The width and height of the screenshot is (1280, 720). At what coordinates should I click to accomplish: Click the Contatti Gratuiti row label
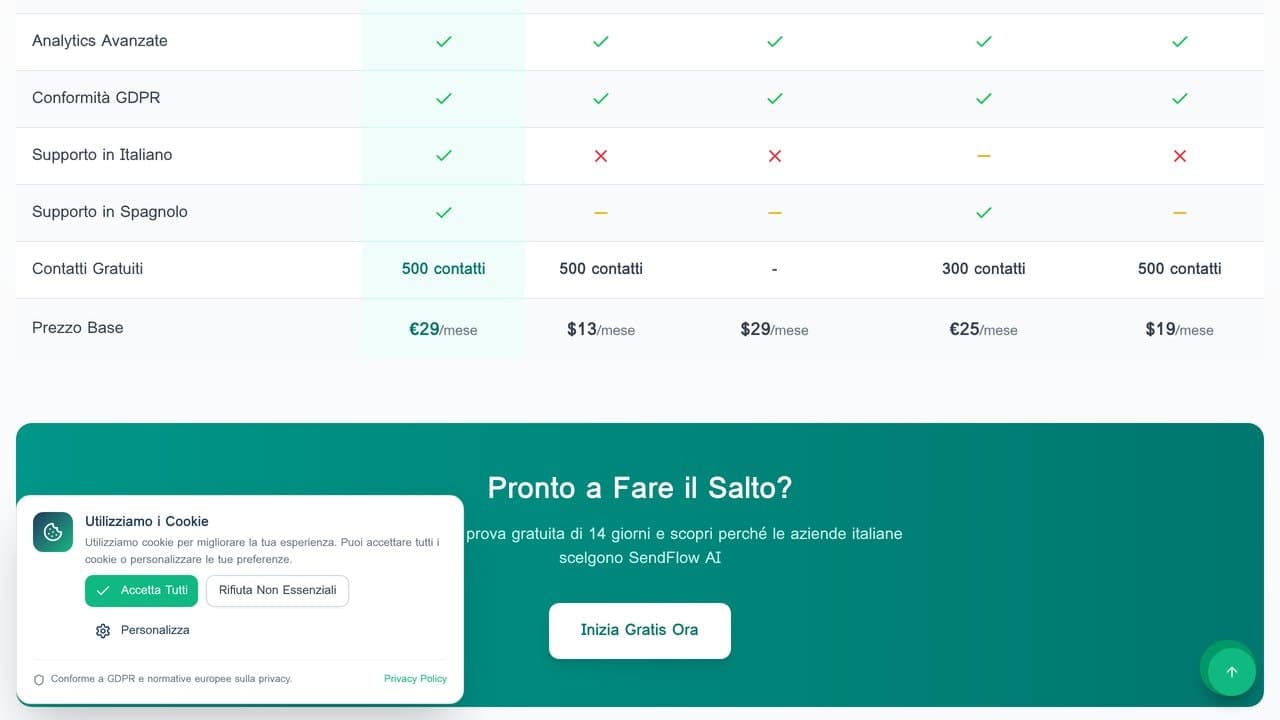pyautogui.click(x=88, y=268)
